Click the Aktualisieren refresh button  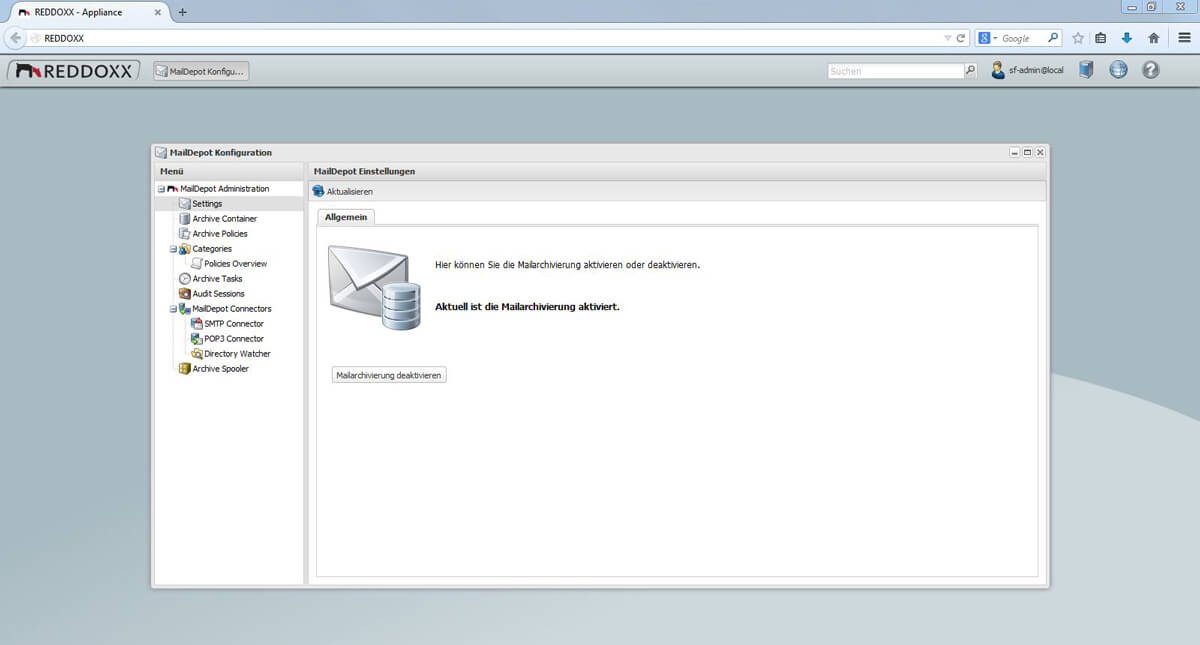click(x=343, y=191)
